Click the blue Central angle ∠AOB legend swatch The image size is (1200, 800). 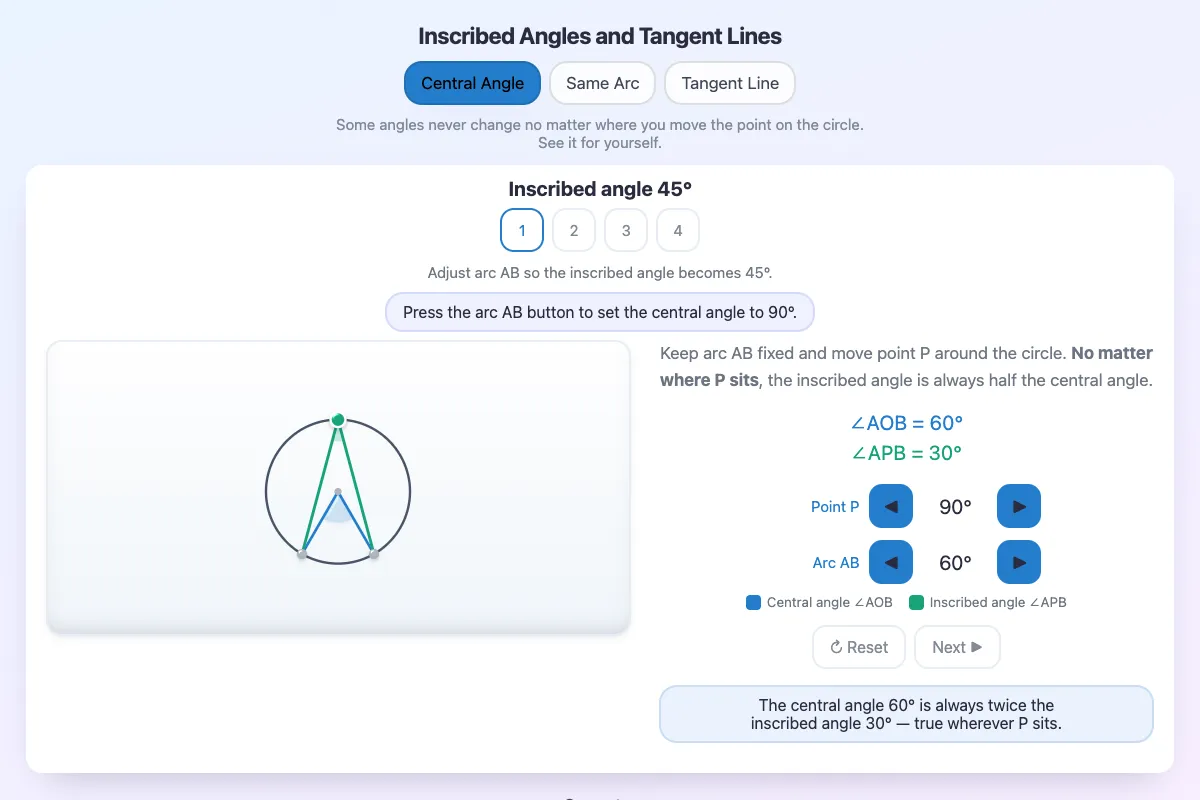(754, 603)
